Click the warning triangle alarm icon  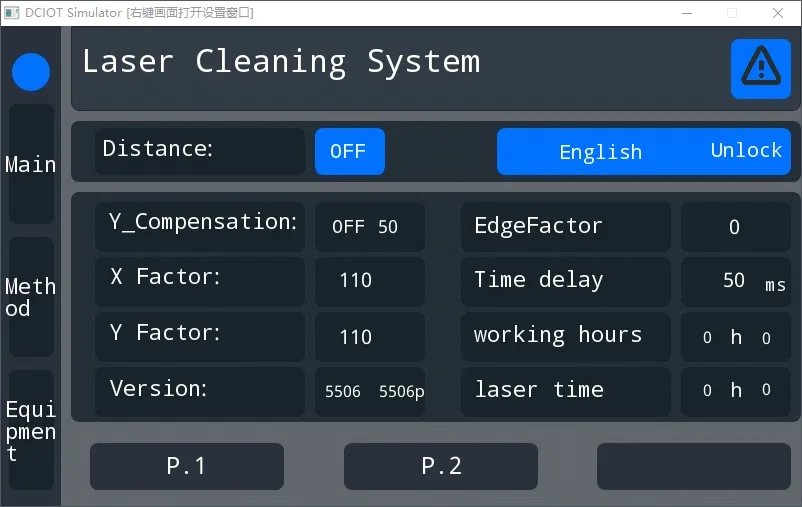pyautogui.click(x=761, y=69)
